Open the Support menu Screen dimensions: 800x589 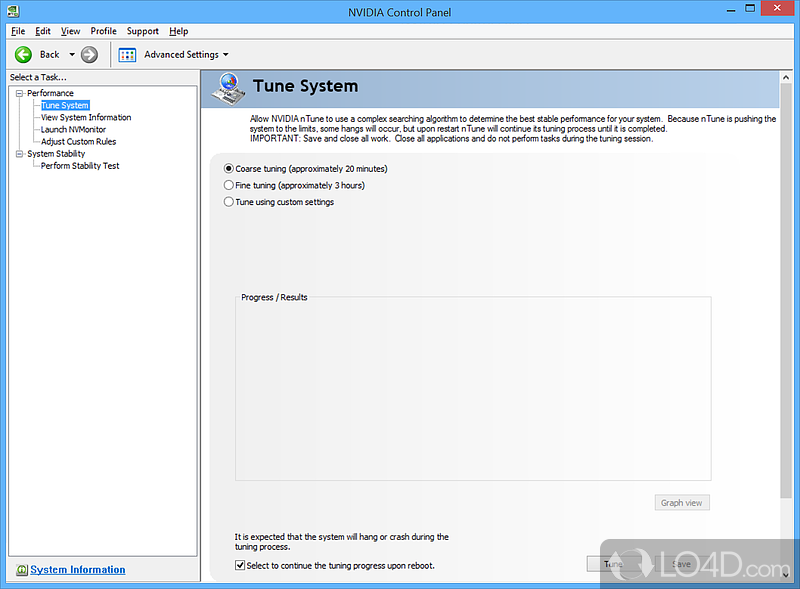(x=143, y=31)
